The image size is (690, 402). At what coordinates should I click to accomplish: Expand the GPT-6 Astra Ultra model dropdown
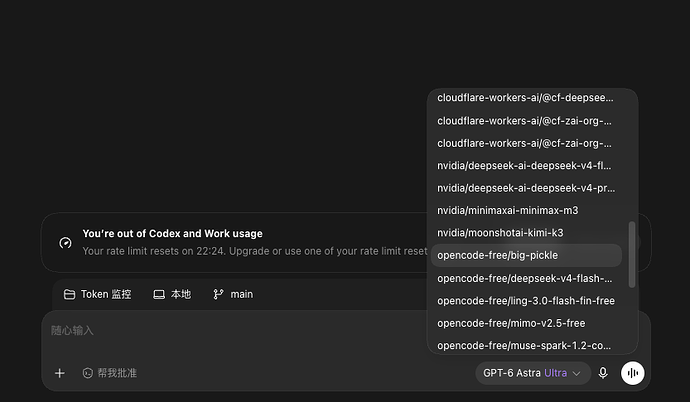tap(532, 373)
